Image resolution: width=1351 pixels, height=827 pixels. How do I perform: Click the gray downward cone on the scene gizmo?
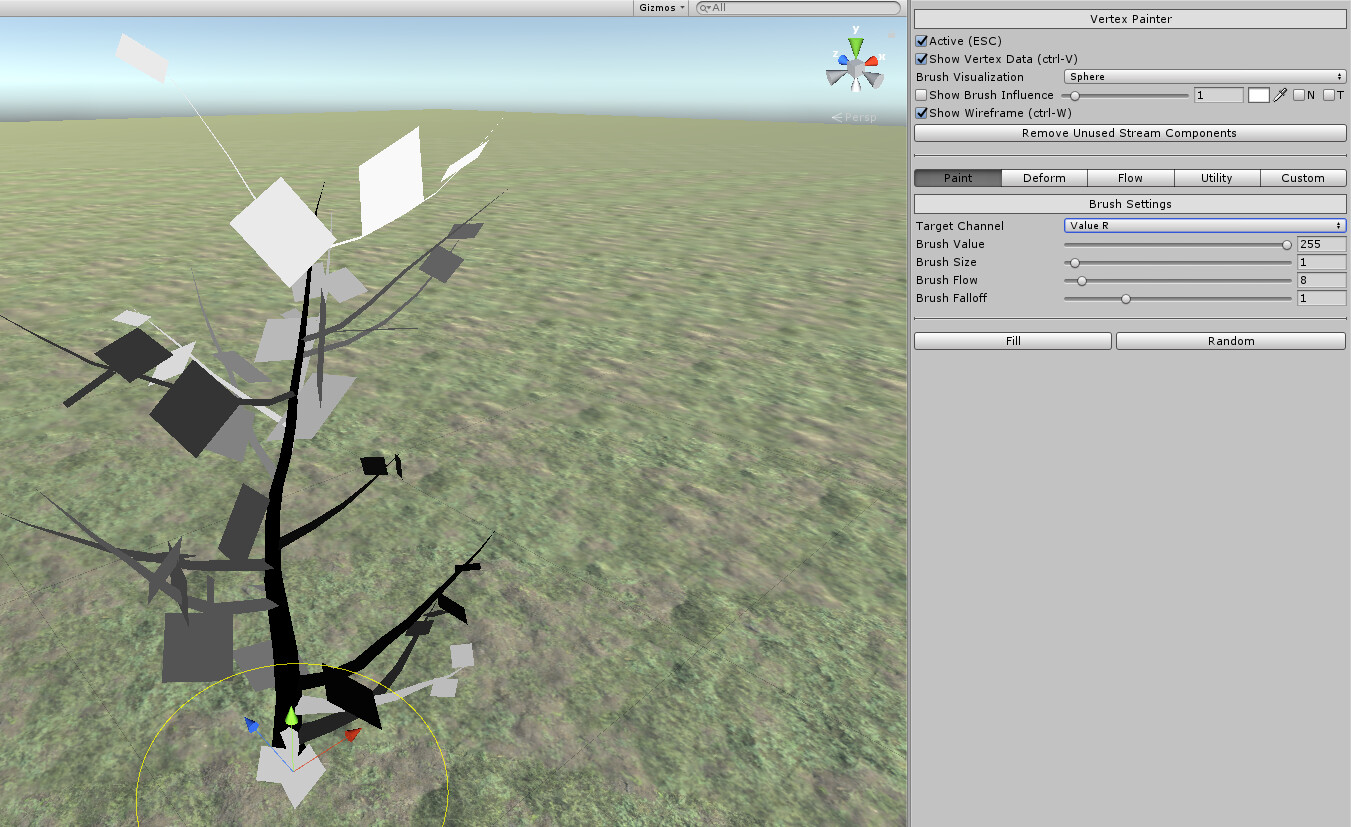click(x=856, y=85)
